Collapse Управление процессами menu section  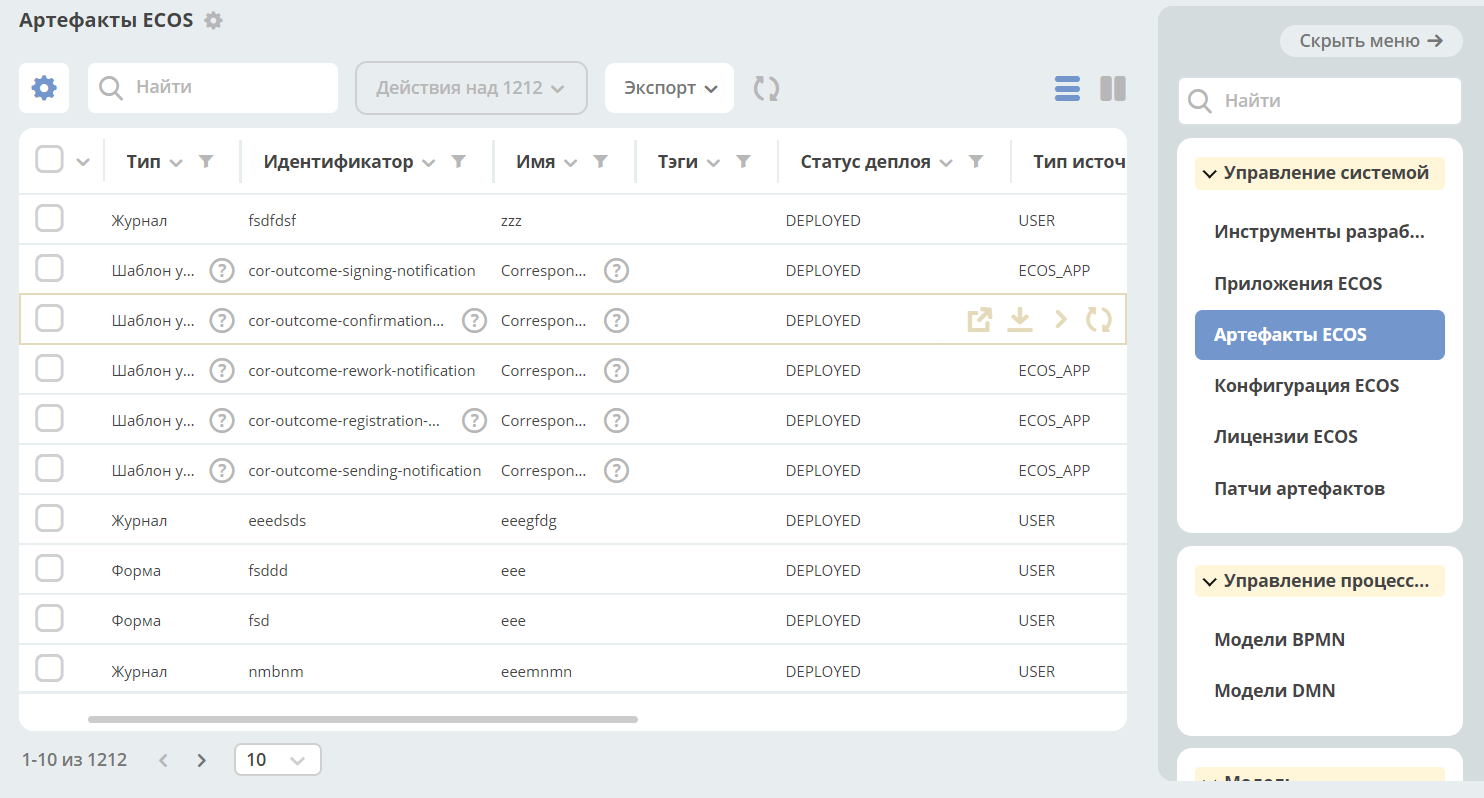[1320, 581]
